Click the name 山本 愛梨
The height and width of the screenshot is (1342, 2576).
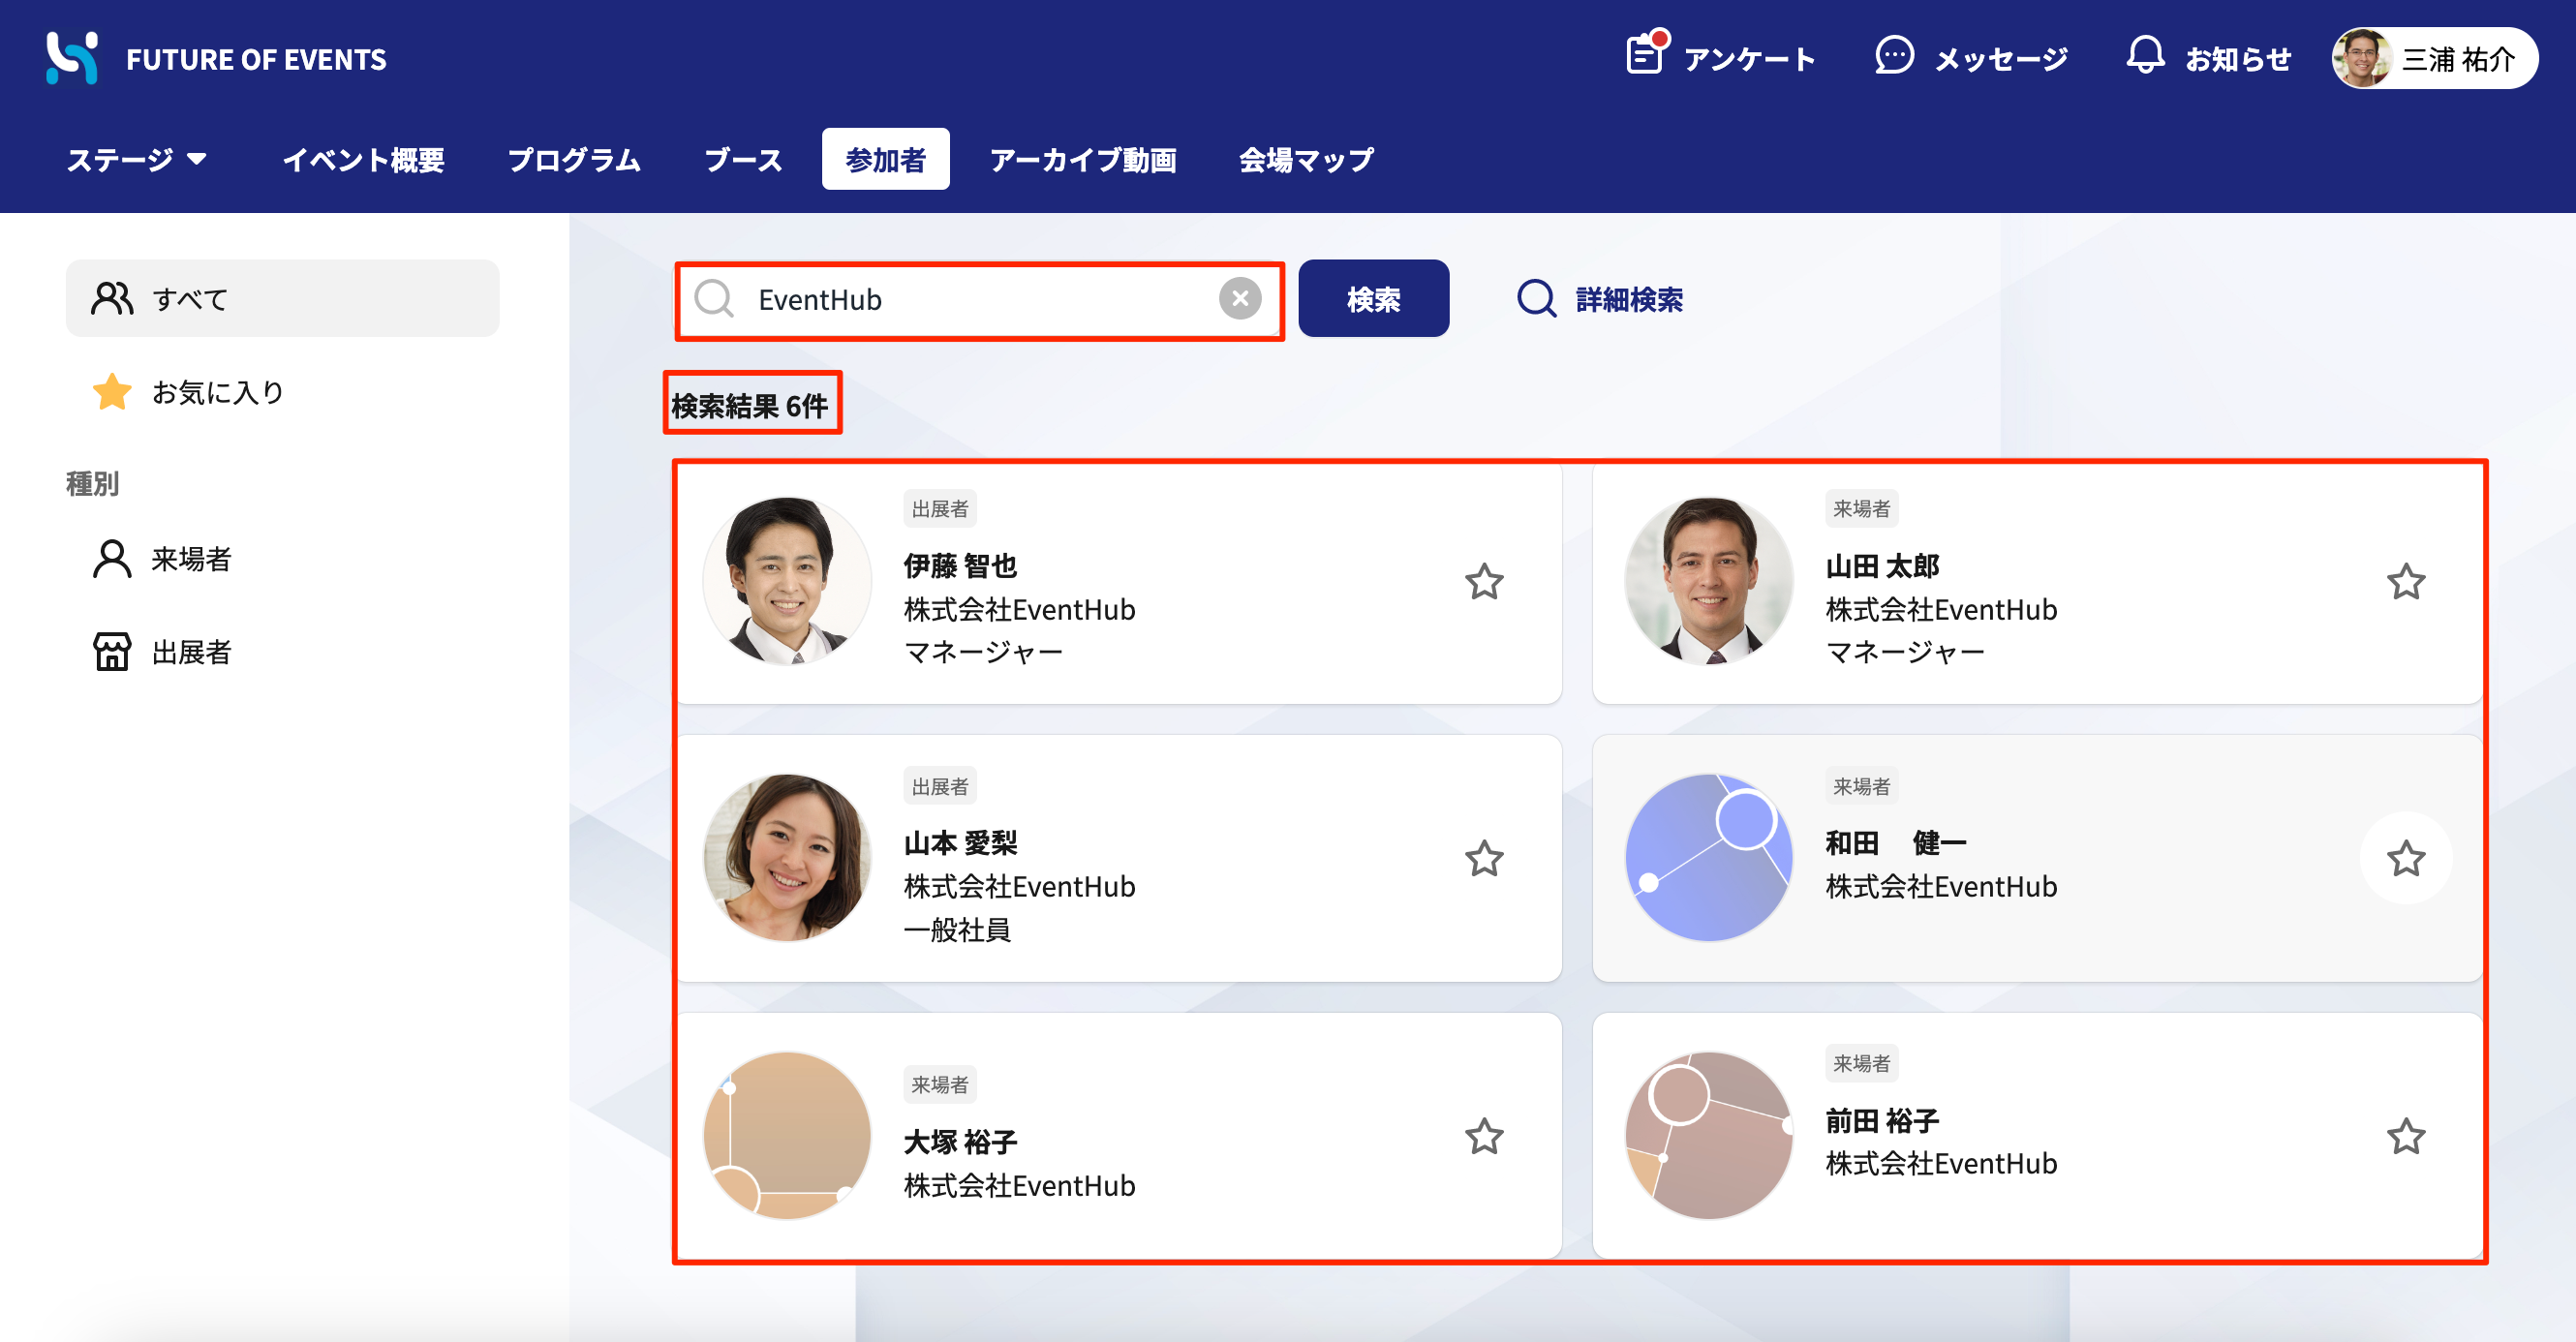(960, 843)
